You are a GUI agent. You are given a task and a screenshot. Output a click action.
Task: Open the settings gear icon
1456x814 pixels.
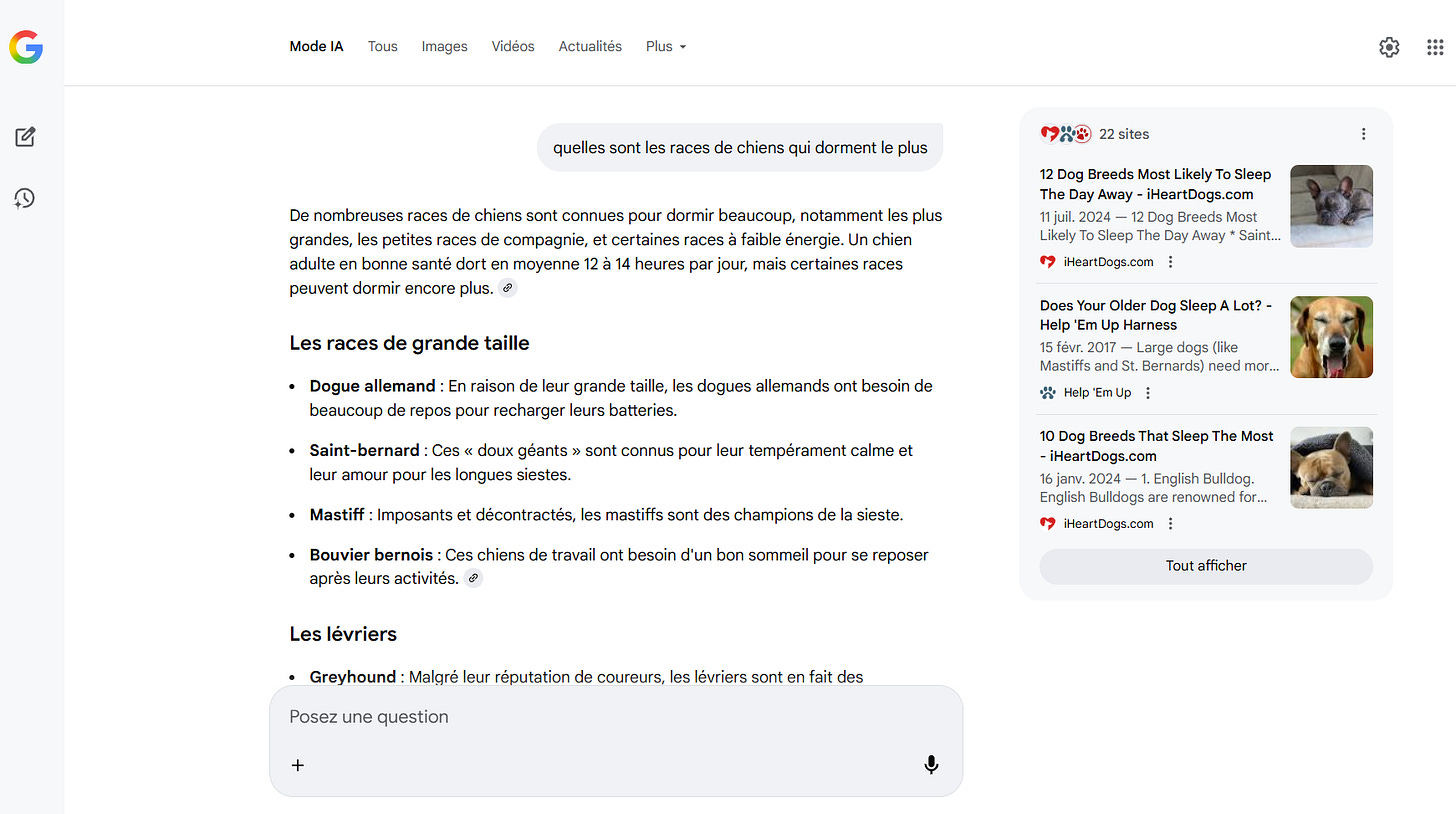pyautogui.click(x=1389, y=47)
